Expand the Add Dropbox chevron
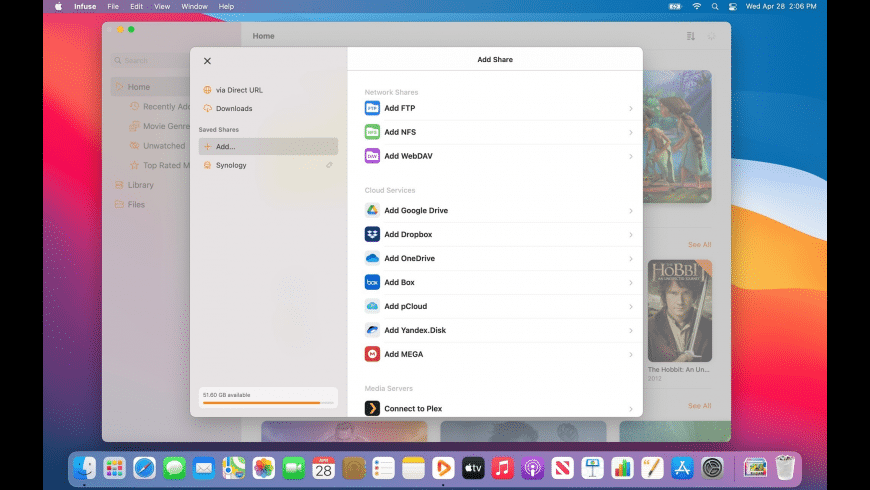Screen dimensions: 870x490 (631, 234)
